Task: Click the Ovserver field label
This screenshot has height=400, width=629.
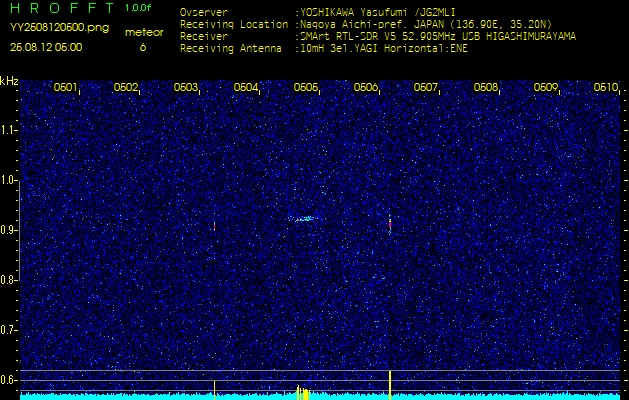Action: 204,12
